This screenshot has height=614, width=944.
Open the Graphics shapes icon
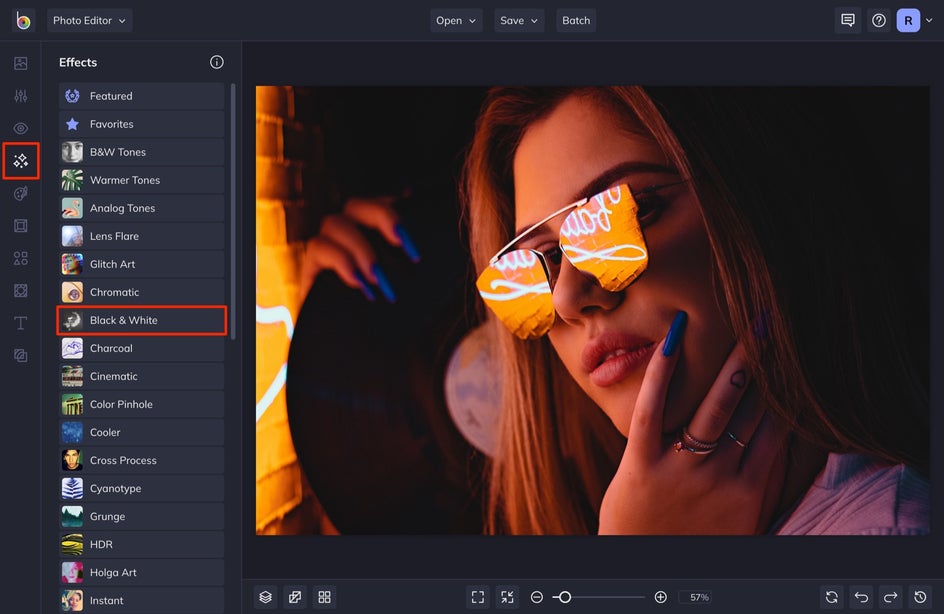(20, 258)
